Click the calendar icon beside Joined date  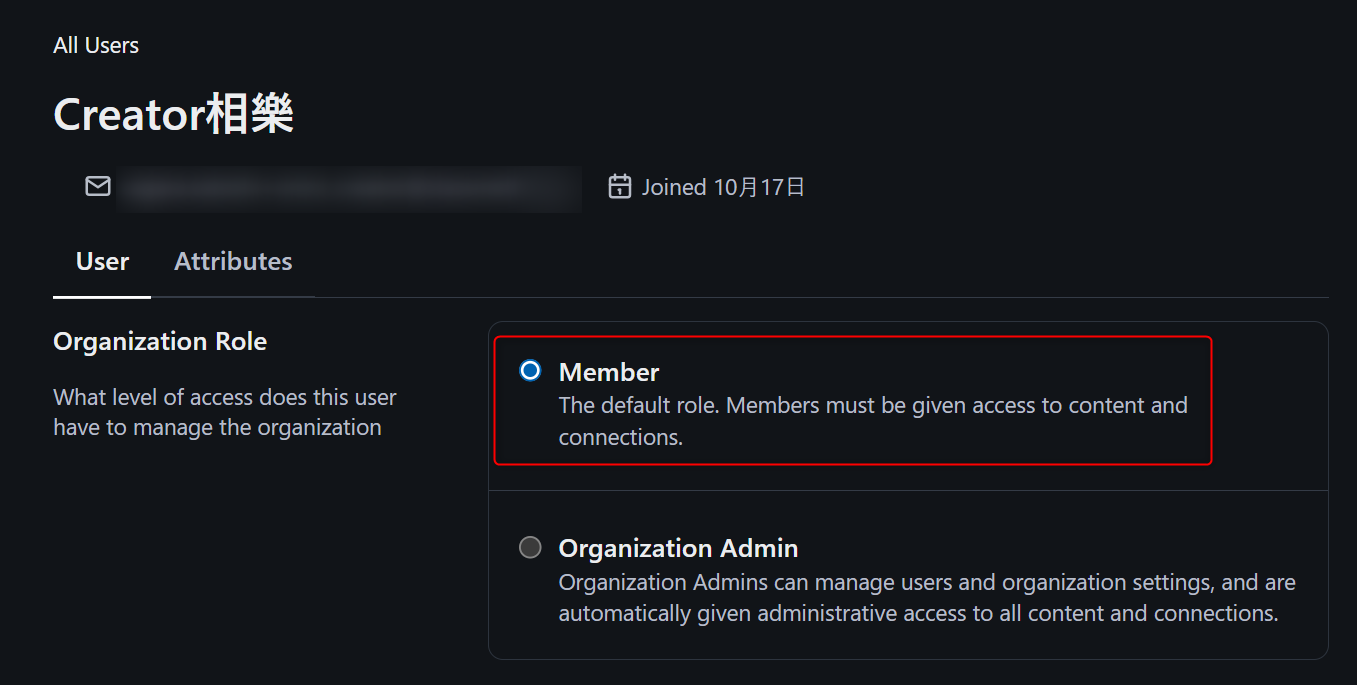click(x=620, y=187)
